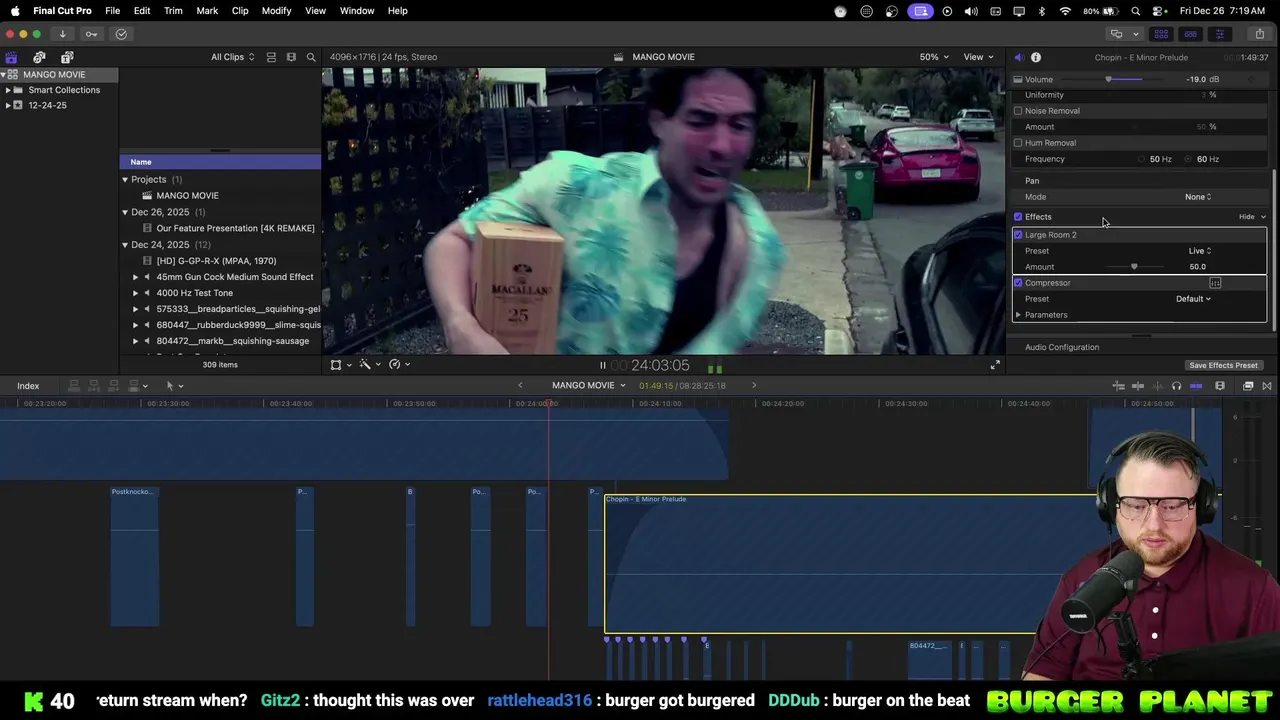Image resolution: width=1280 pixels, height=720 pixels.
Task: Toggle the browser display button
Action: click(1161, 34)
